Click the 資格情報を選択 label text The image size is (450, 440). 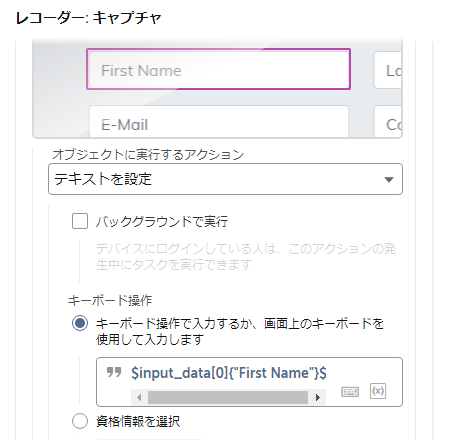(138, 421)
